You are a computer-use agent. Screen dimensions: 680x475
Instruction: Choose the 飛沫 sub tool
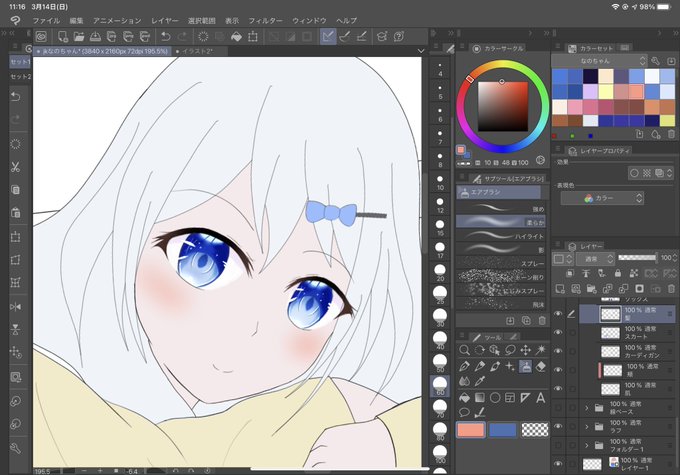501,304
